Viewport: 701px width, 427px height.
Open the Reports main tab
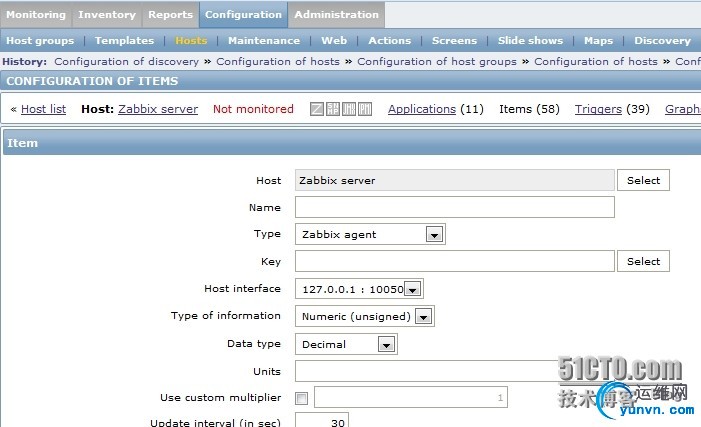[170, 14]
